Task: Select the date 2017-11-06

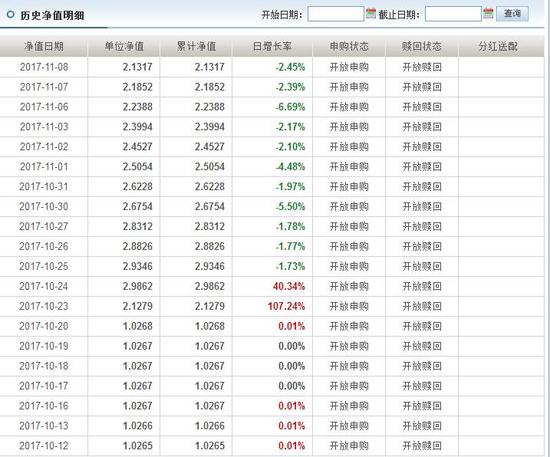Action: click(x=44, y=107)
